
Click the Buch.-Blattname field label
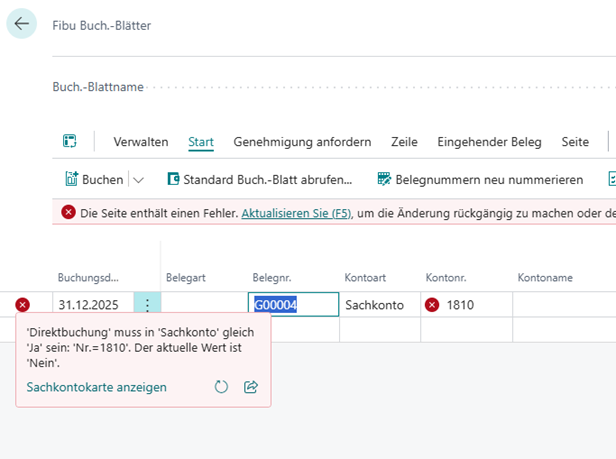98,86
